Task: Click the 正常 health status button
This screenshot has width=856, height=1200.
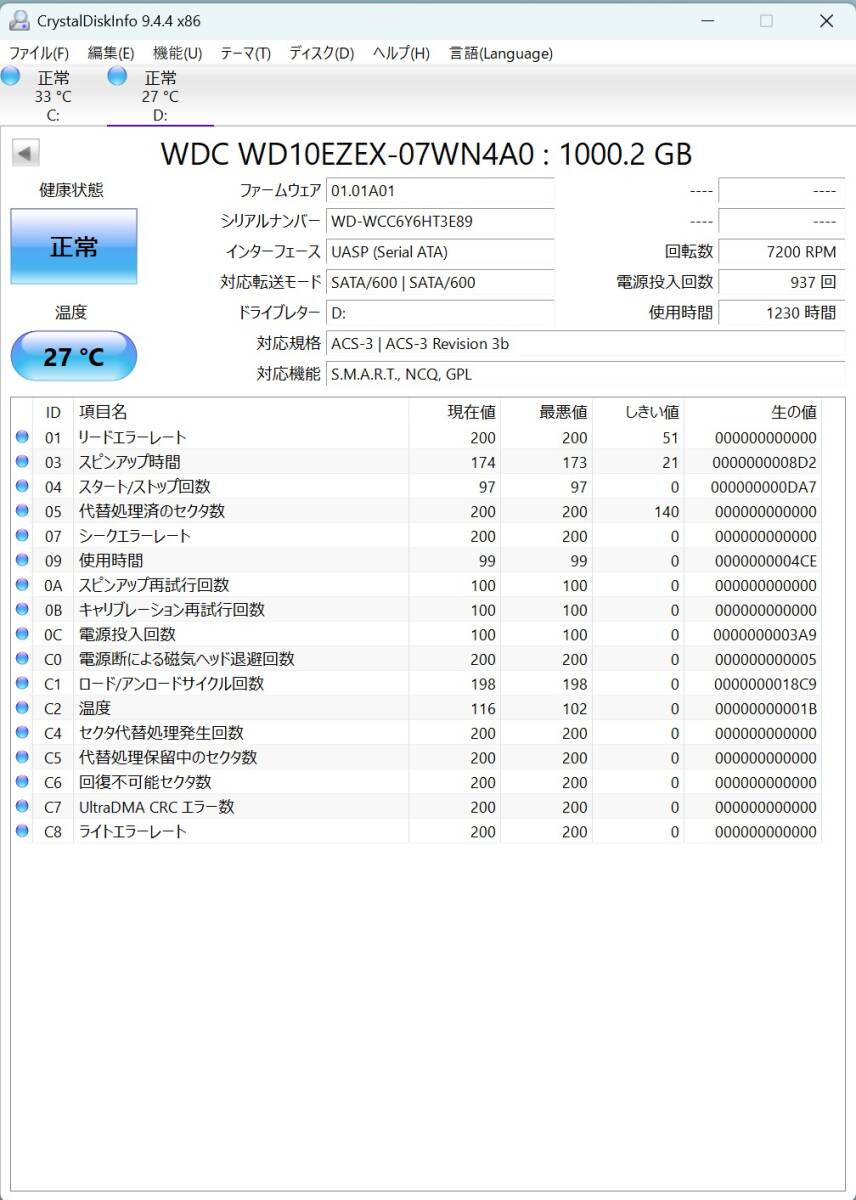Action: coord(73,246)
